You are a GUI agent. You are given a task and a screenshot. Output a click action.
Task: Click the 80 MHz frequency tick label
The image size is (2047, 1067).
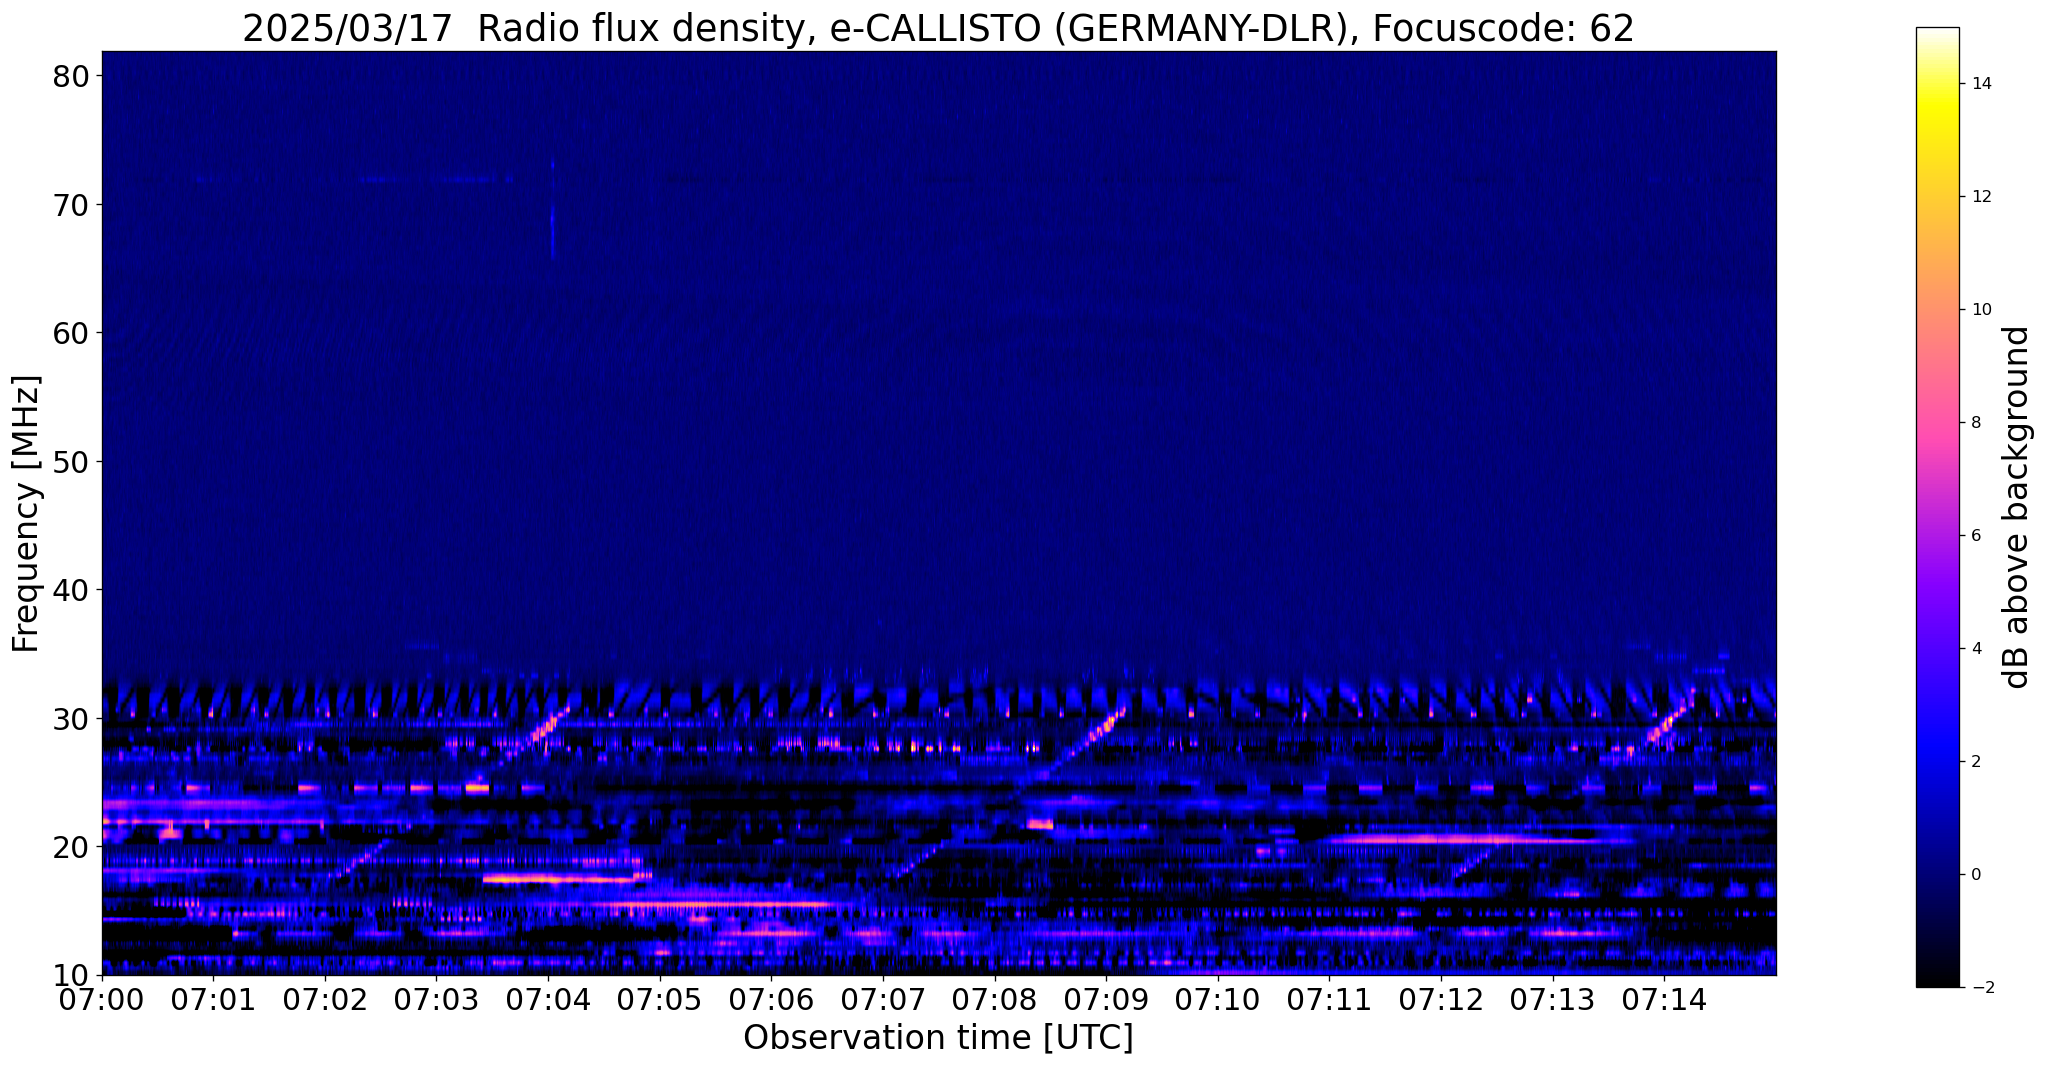coord(70,76)
